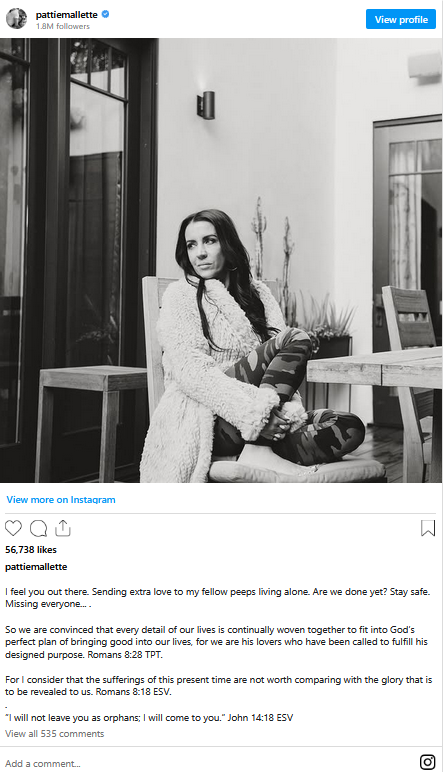Screen dimensions: 443x772
Task: Open the 56,738 likes count
Action: pyautogui.click(x=31, y=549)
